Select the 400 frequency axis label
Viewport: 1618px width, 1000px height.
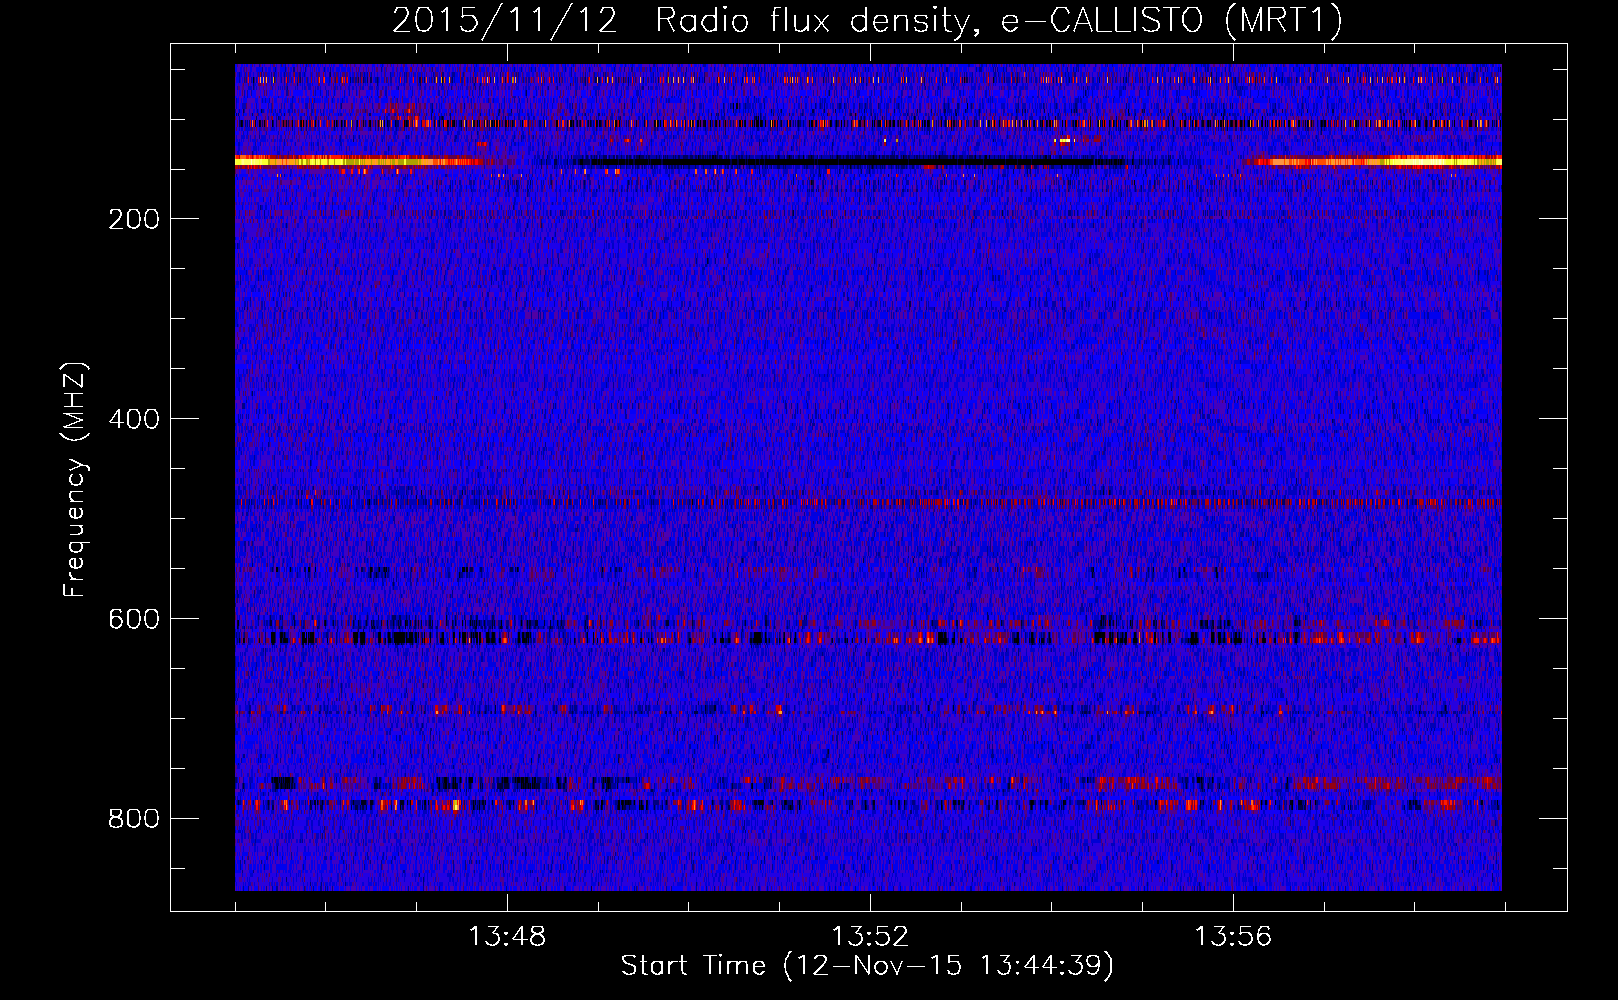pyautogui.click(x=134, y=419)
